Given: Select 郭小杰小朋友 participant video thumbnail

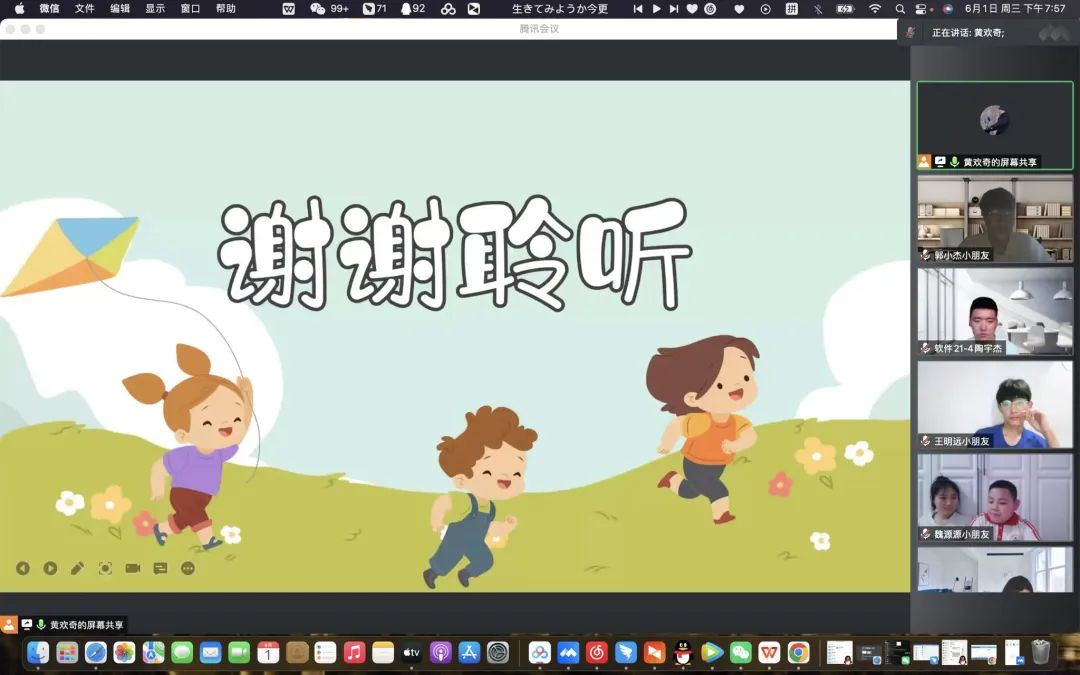Looking at the screenshot, I should [x=995, y=219].
